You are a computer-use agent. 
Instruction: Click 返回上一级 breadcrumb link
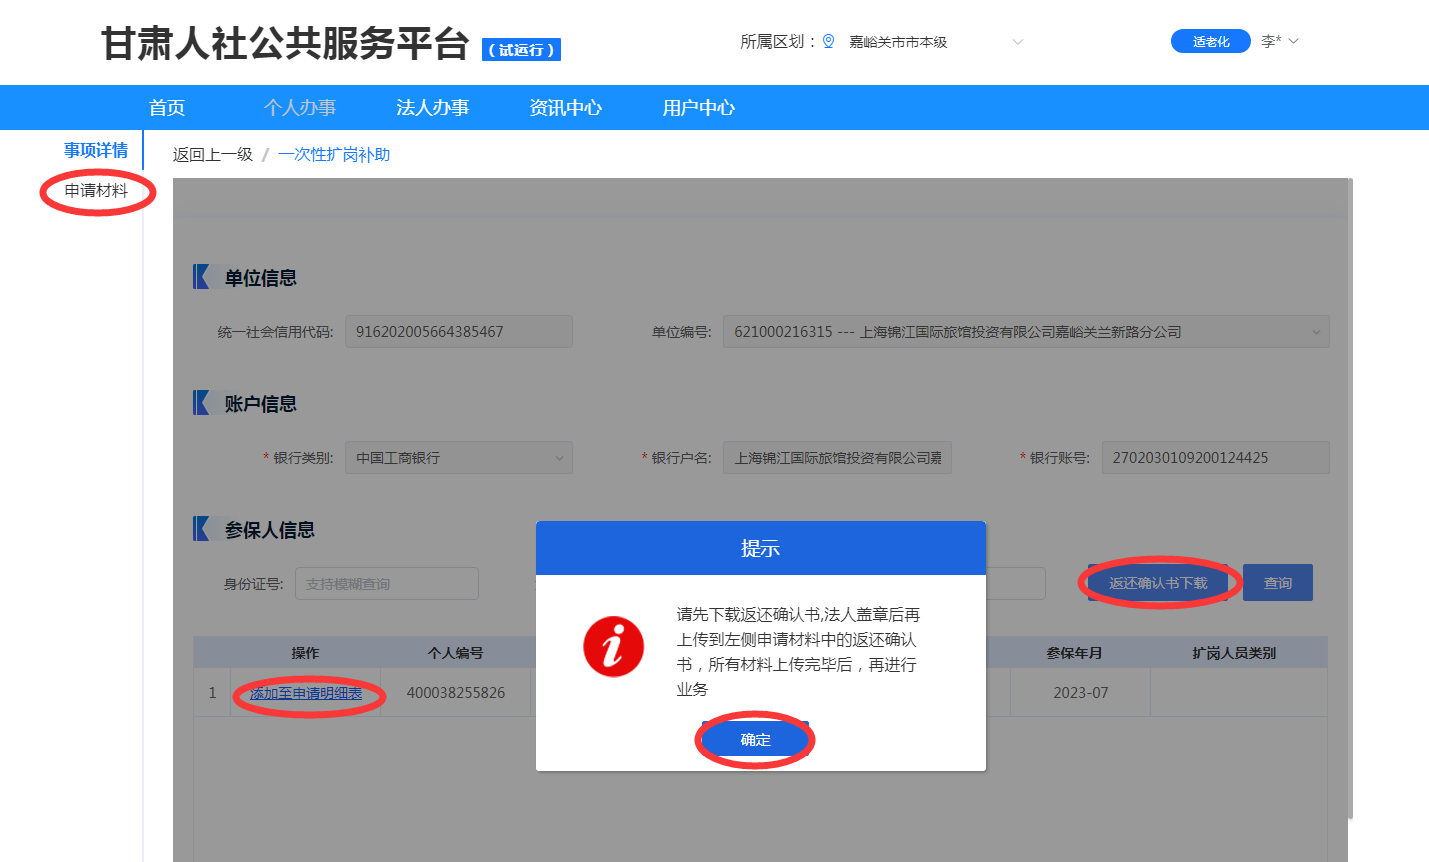click(x=212, y=155)
